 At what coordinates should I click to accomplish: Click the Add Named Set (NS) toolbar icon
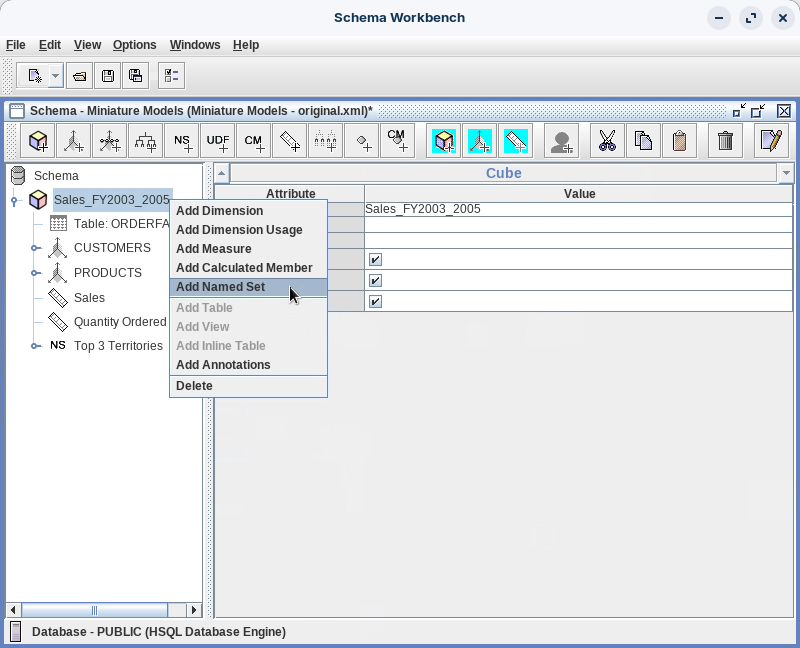[182, 141]
